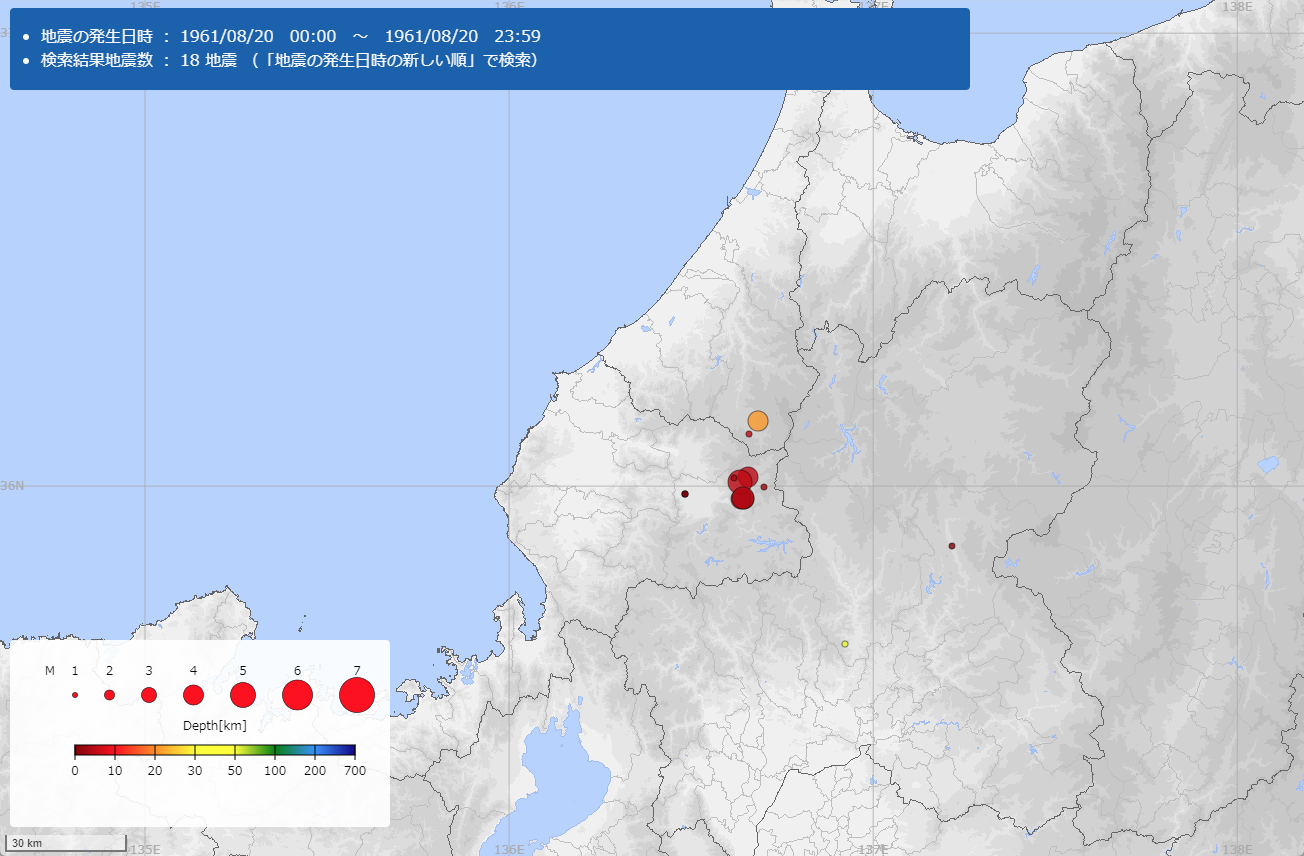This screenshot has width=1304, height=856.
Task: Click the magnitude 3 legend circle
Action: 149,695
